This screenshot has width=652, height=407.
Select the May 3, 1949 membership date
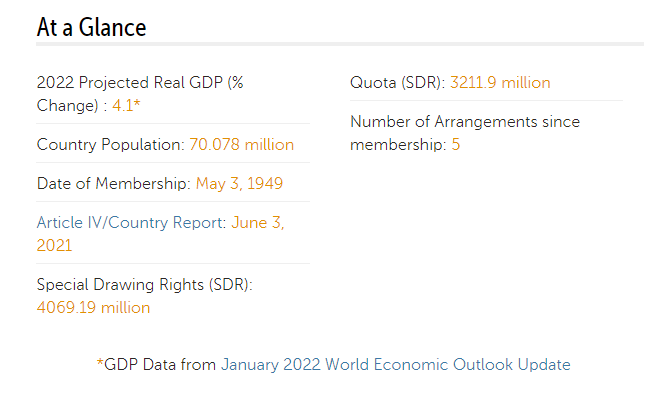pyautogui.click(x=239, y=183)
